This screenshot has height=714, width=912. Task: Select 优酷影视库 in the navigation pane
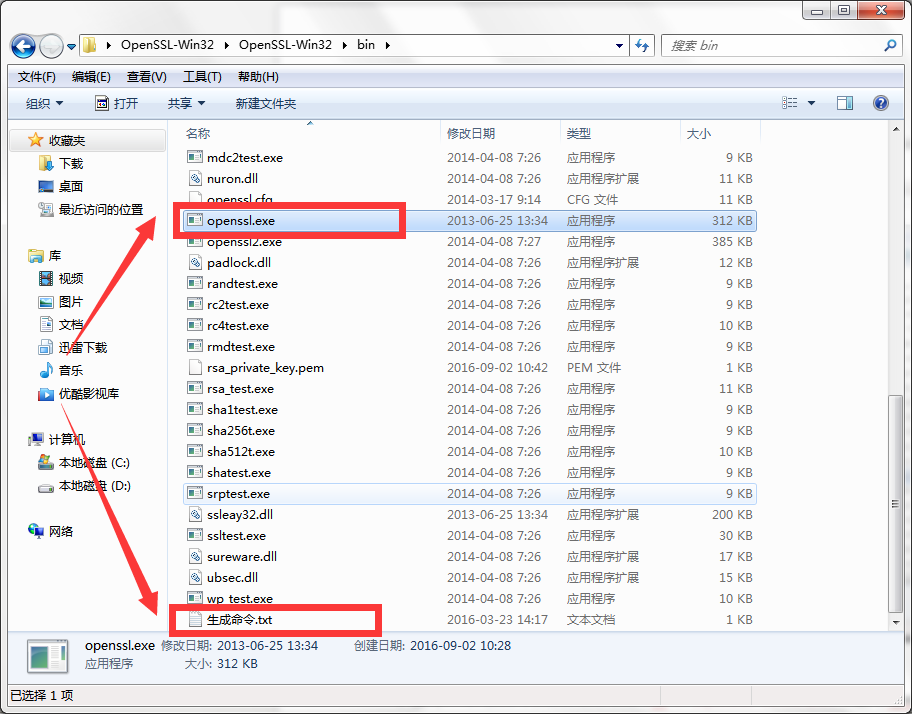[88, 394]
